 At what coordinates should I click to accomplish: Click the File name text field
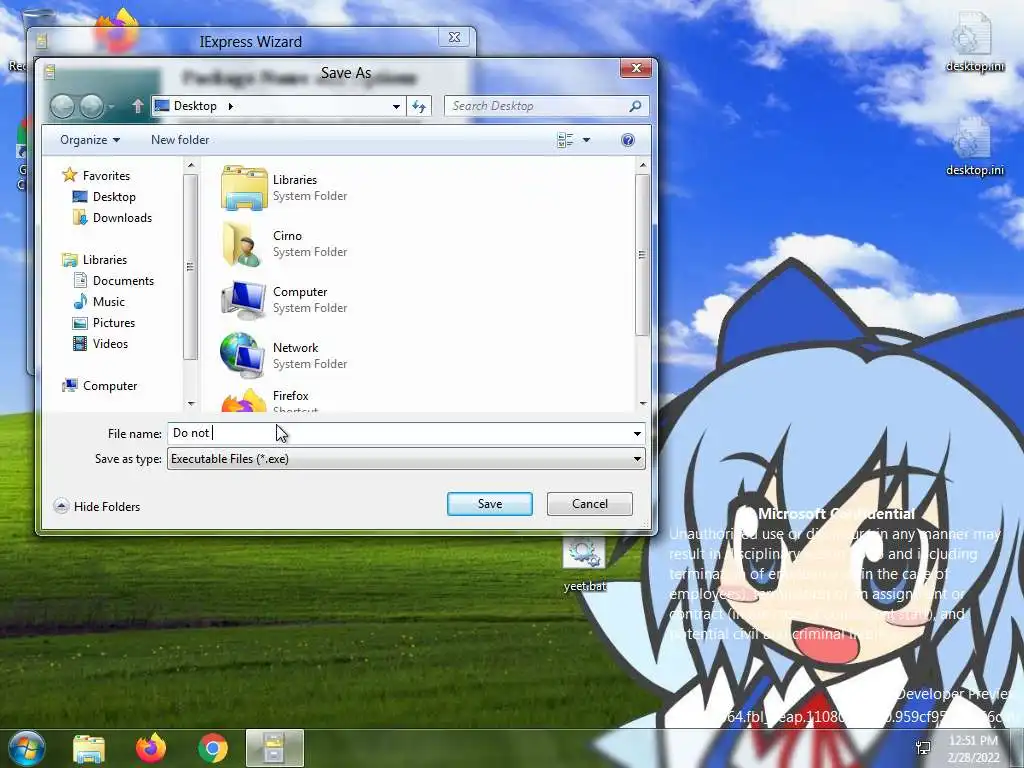(398, 433)
